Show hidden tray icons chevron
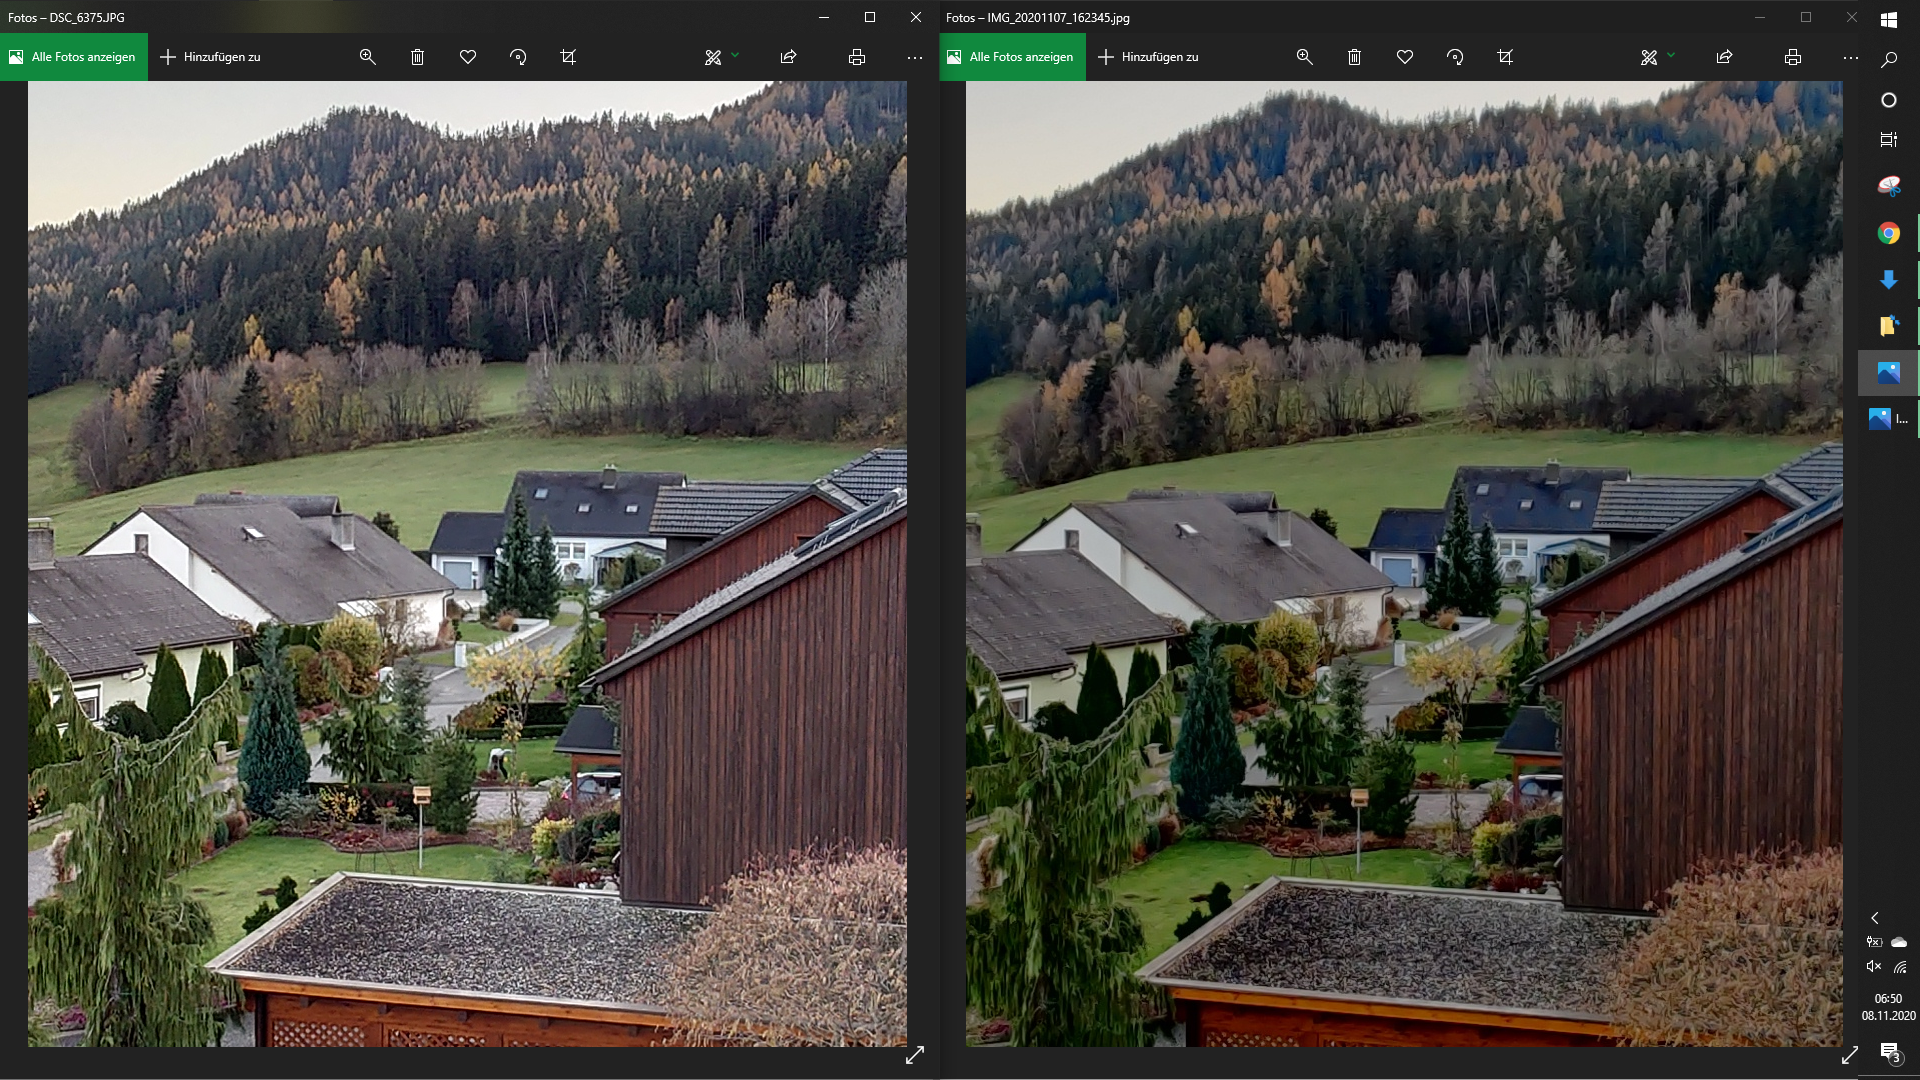The image size is (1920, 1080). coord(1875,918)
